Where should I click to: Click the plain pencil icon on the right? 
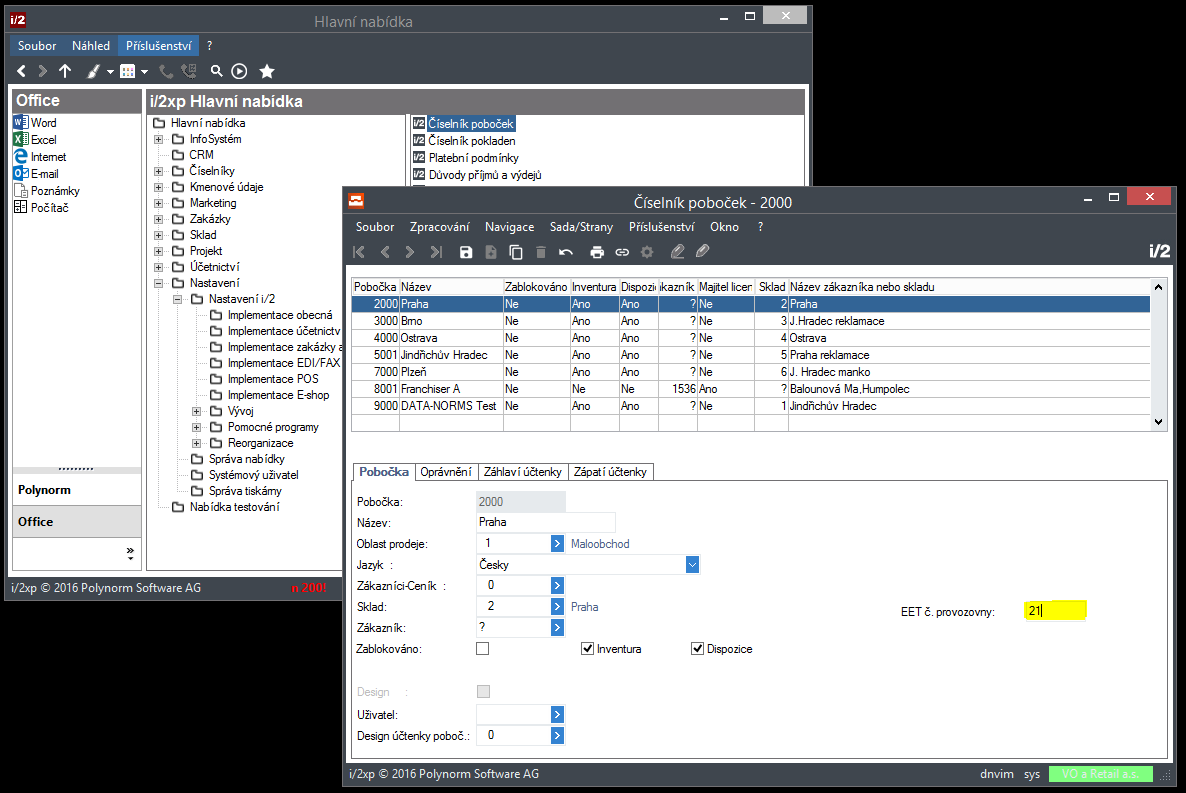point(703,251)
